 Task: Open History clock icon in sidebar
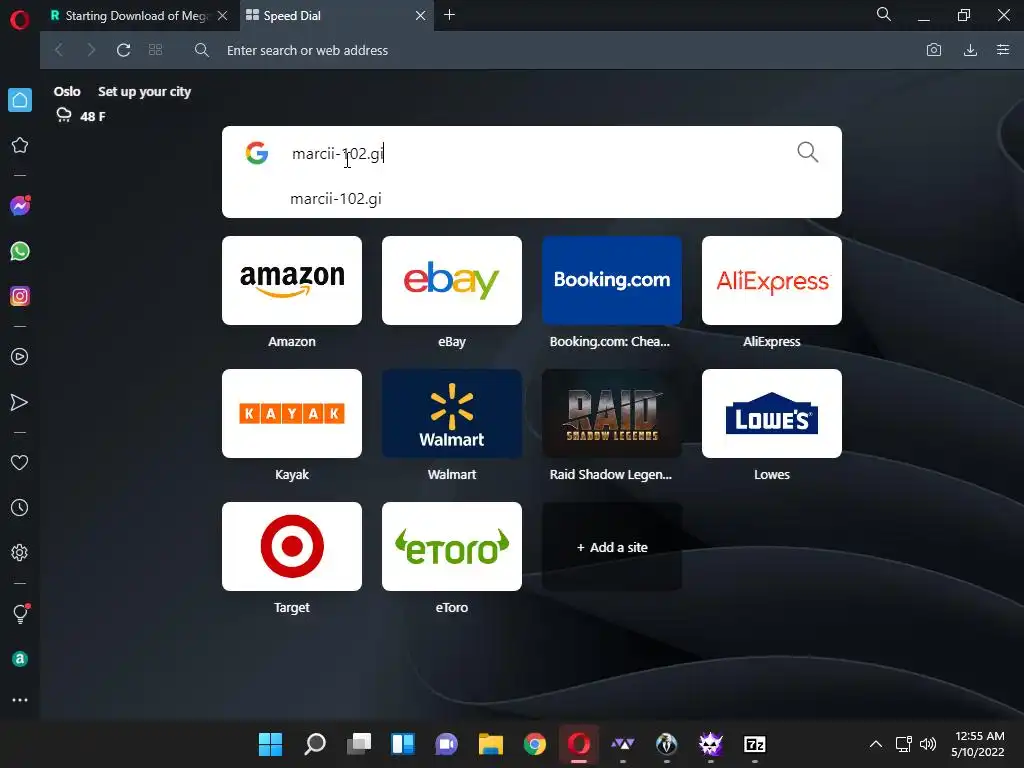pyautogui.click(x=20, y=507)
